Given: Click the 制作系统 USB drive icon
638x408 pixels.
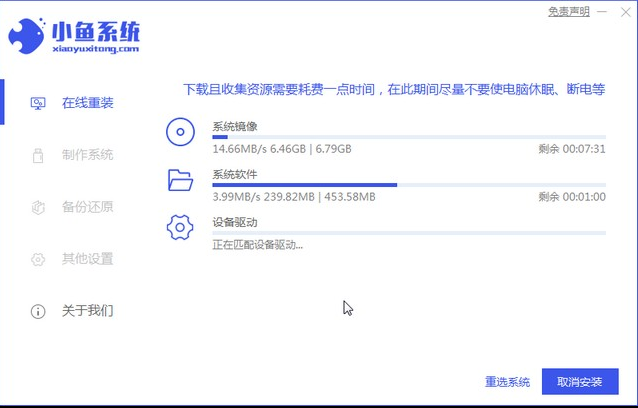Looking at the screenshot, I should point(38,155).
